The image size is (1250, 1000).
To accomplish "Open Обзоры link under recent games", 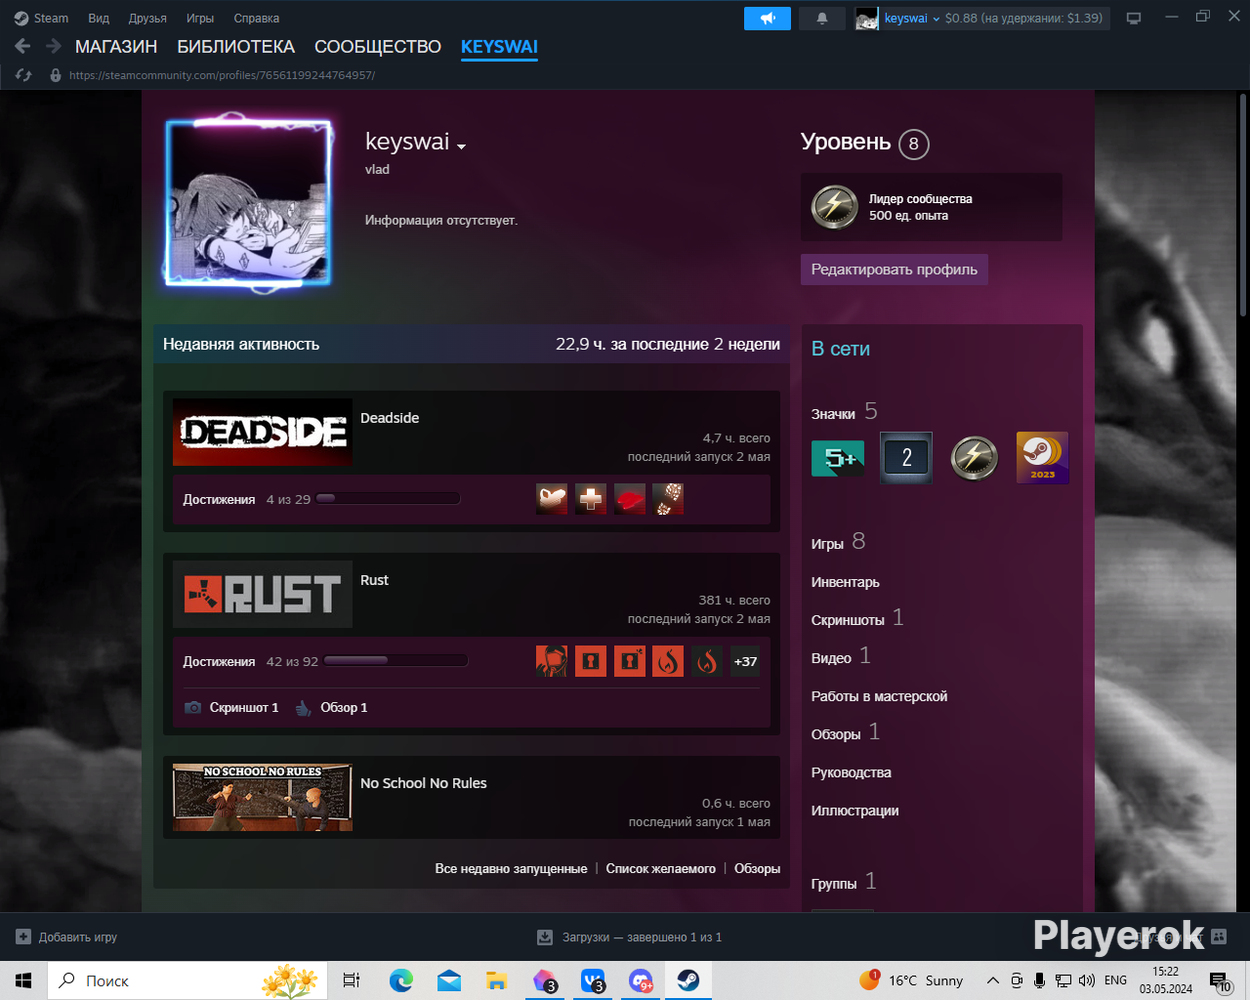I will (757, 869).
